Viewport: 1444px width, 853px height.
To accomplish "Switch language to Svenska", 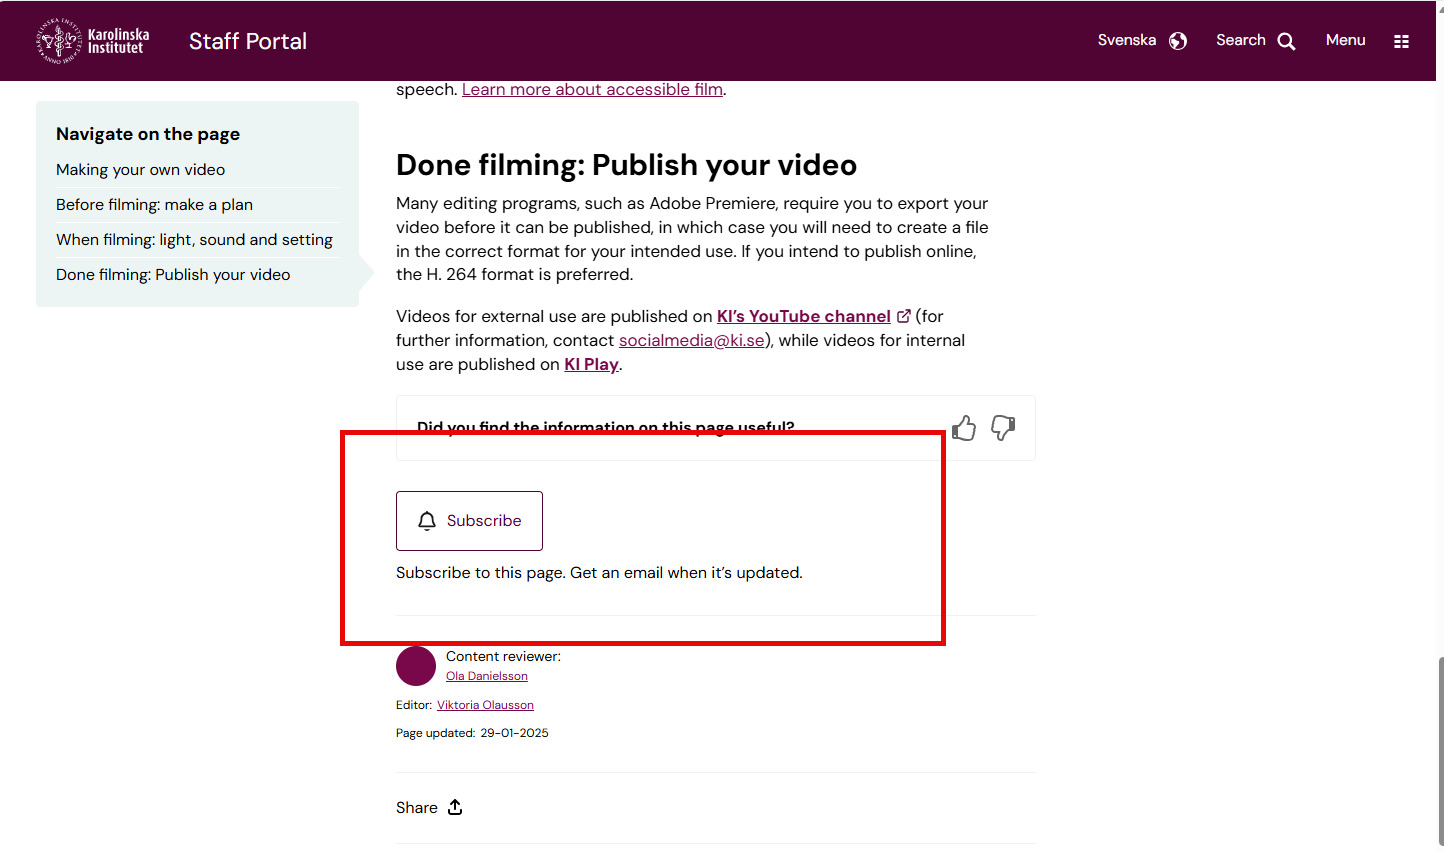I will [x=1126, y=40].
